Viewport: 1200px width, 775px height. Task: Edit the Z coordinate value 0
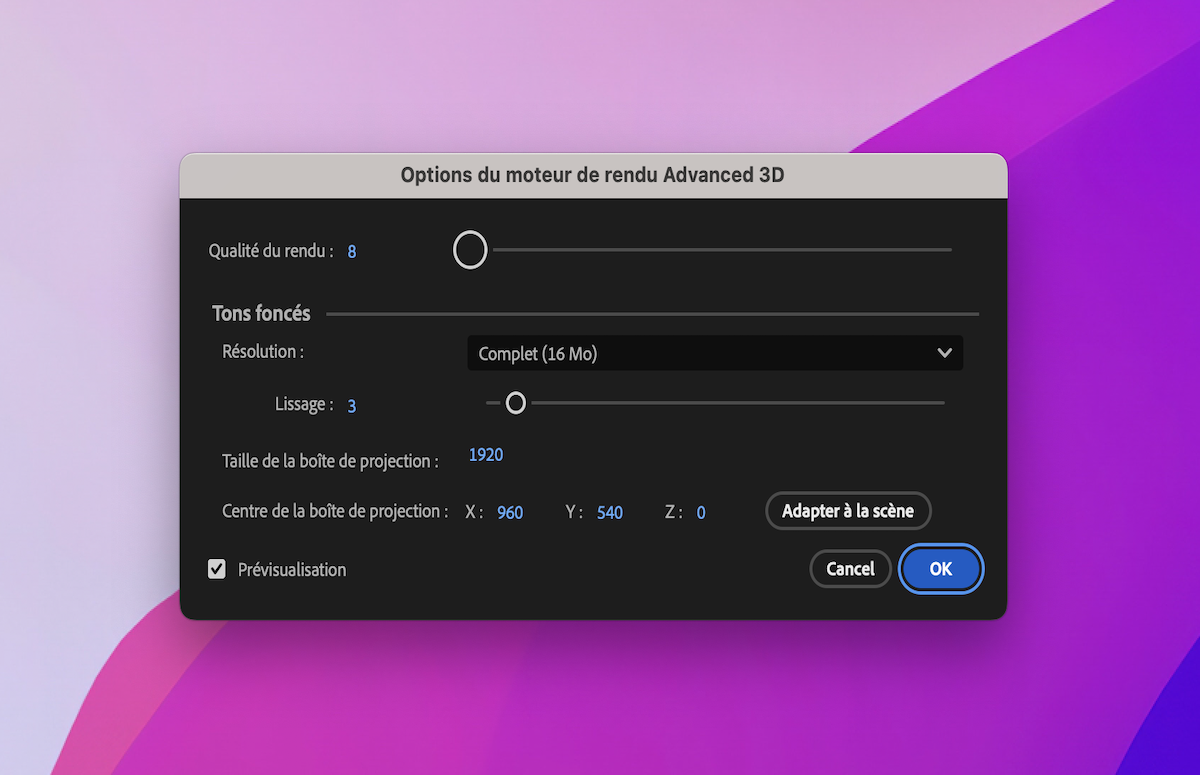[x=701, y=511]
